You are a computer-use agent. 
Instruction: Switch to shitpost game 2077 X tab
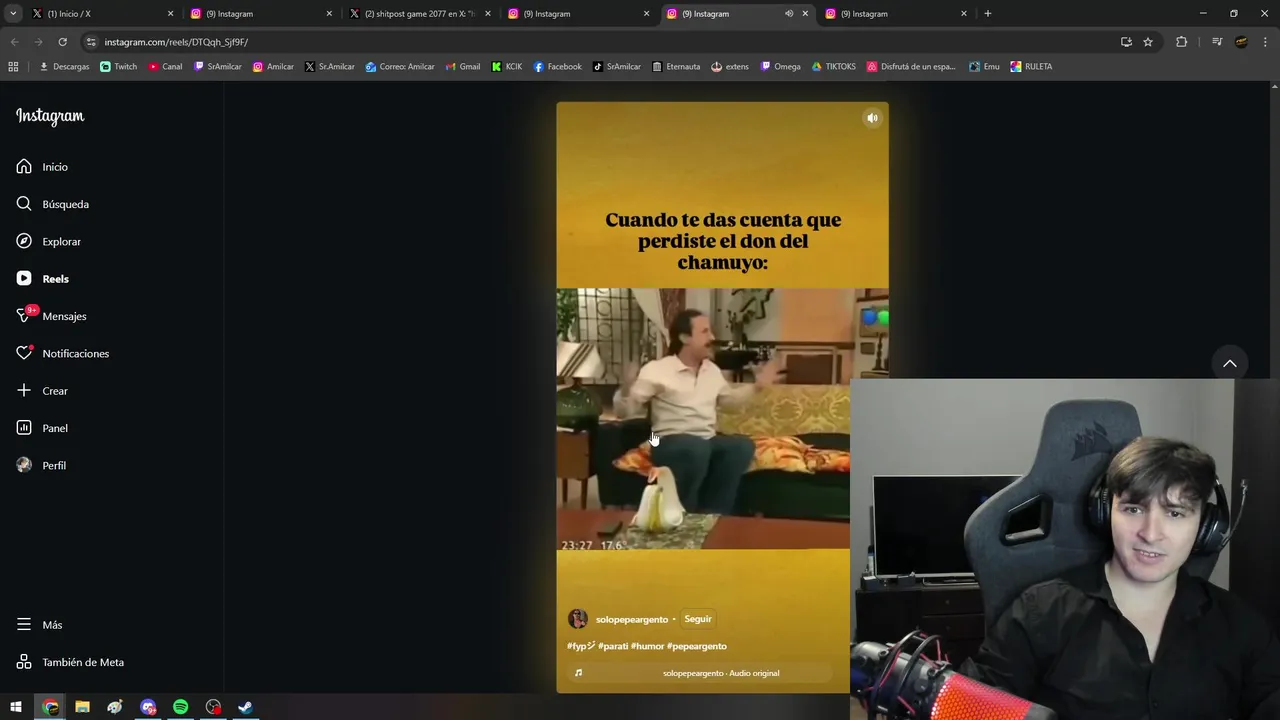click(419, 14)
